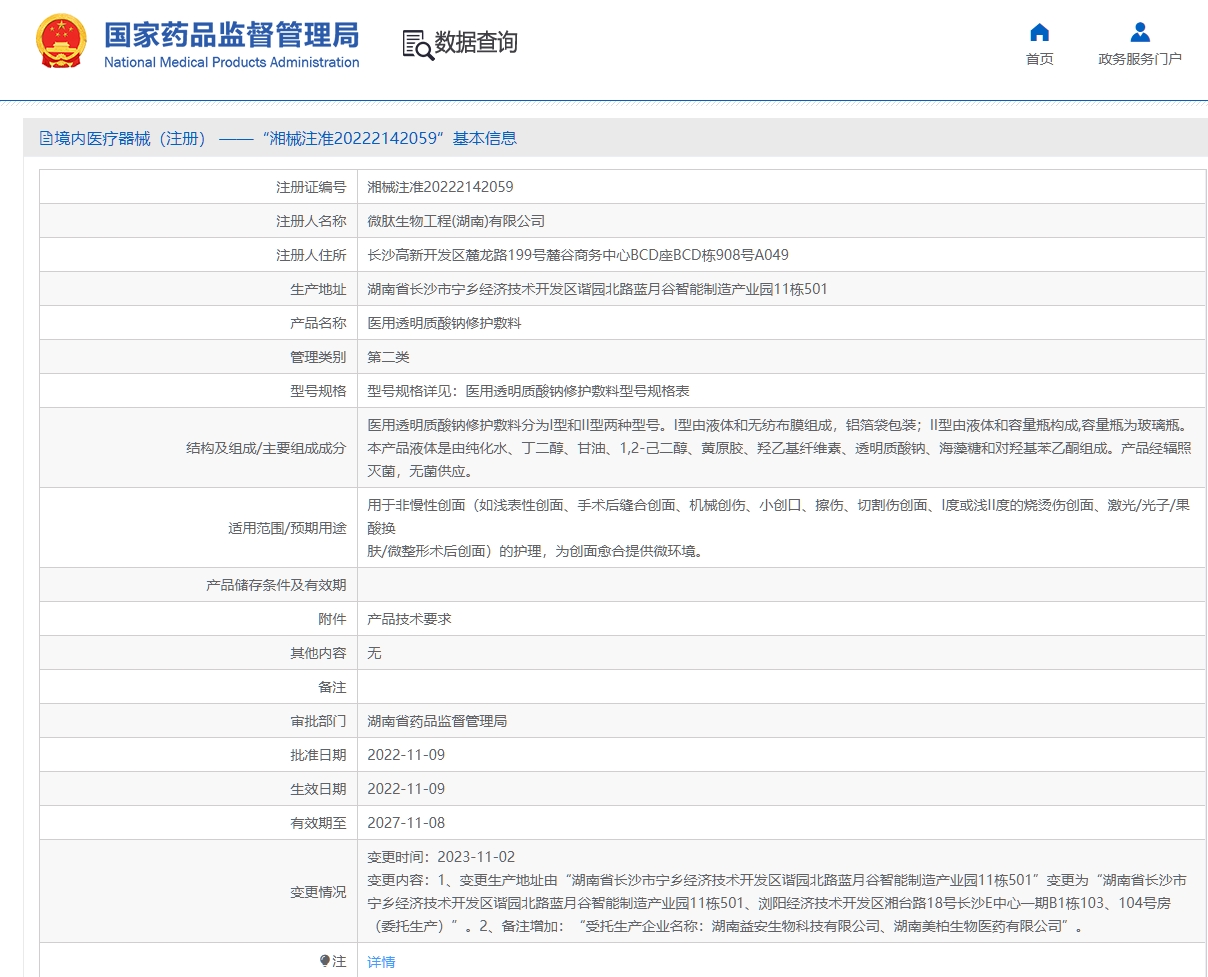This screenshot has width=1208, height=977.
Task: Click the registrant name 微肽生物工程(湖南)有限公司
Action: [x=456, y=221]
